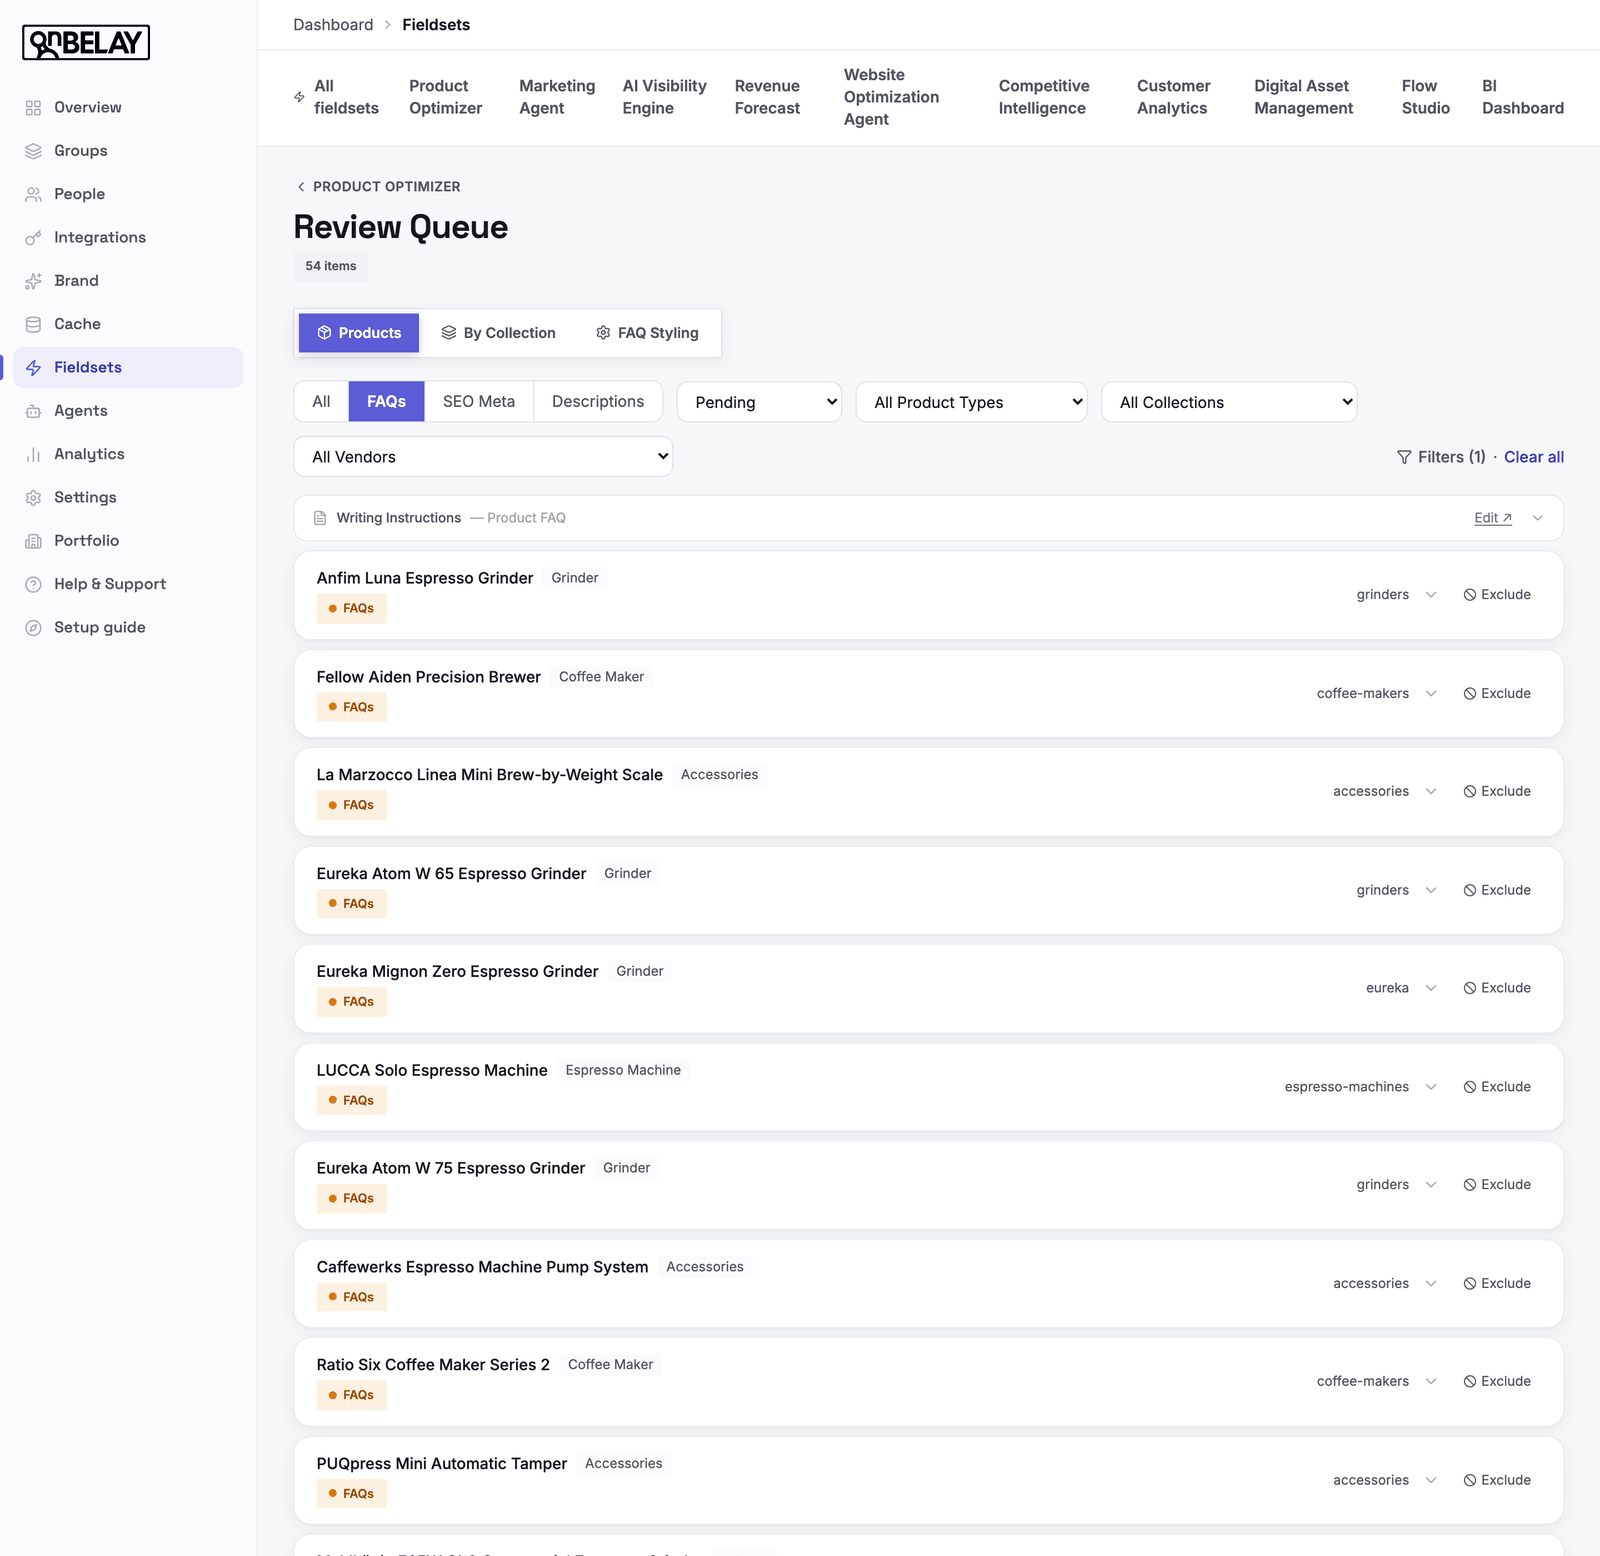Expand espresso-machines chevron for LUCCA Solo

[x=1431, y=1087]
